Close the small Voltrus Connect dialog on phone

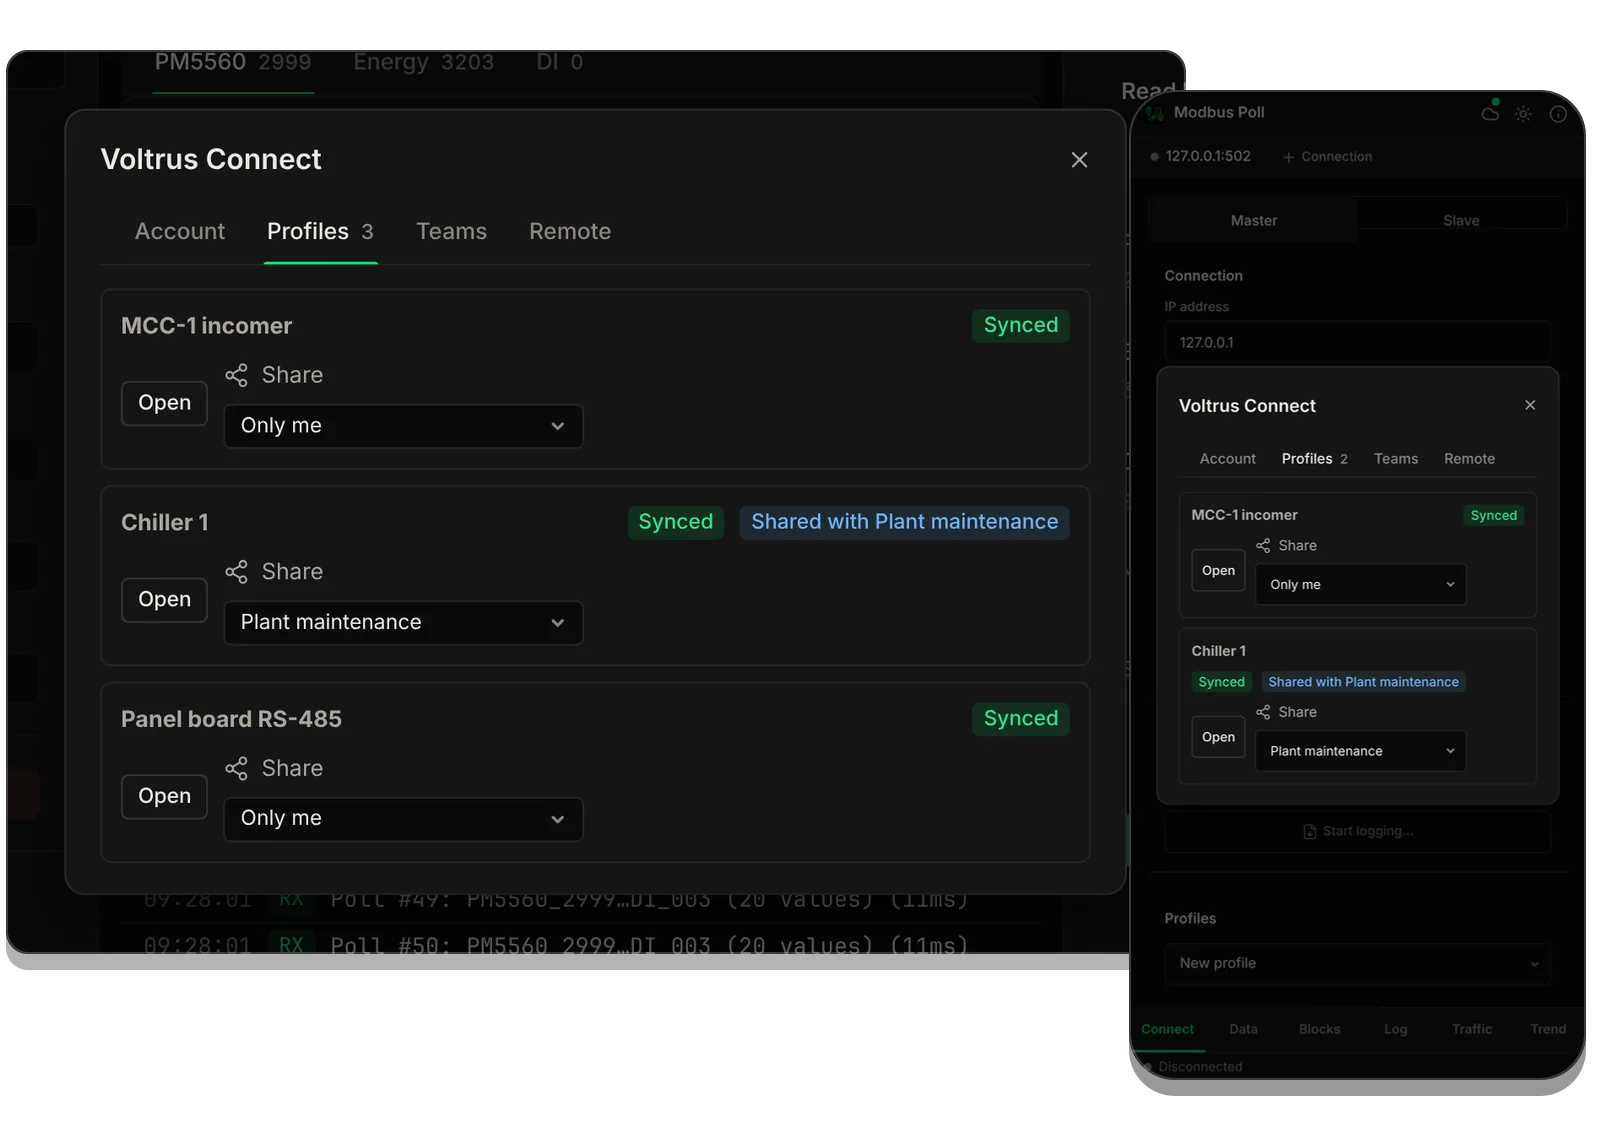1530,405
